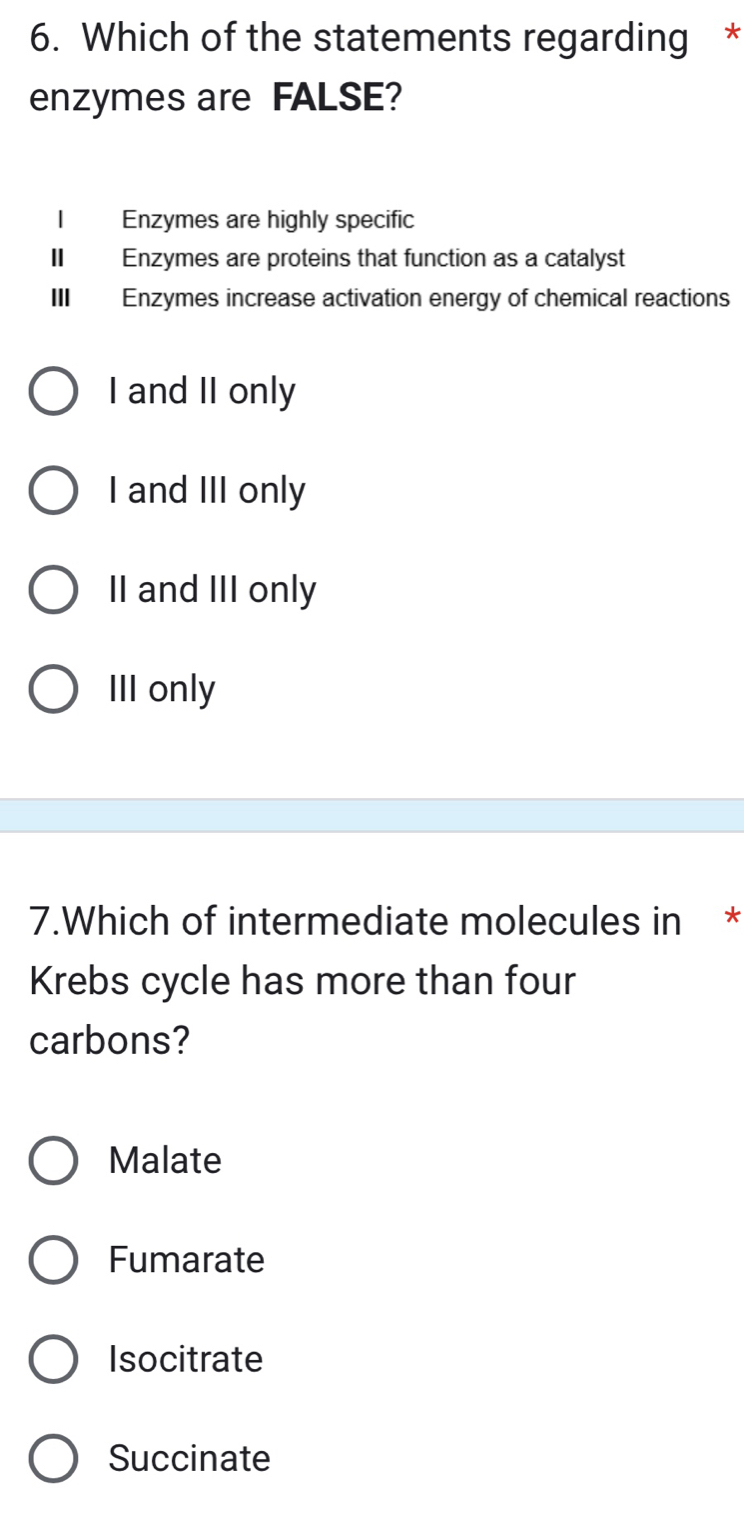Select the "III only" option
Image resolution: width=744 pixels, height=1519 pixels.
(55, 688)
